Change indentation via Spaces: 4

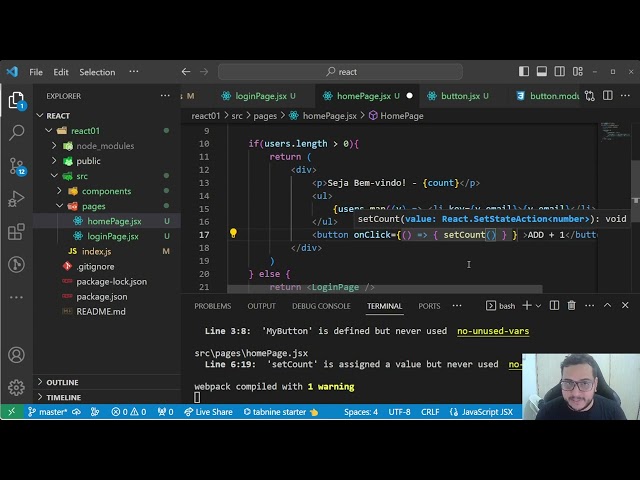[x=361, y=412]
